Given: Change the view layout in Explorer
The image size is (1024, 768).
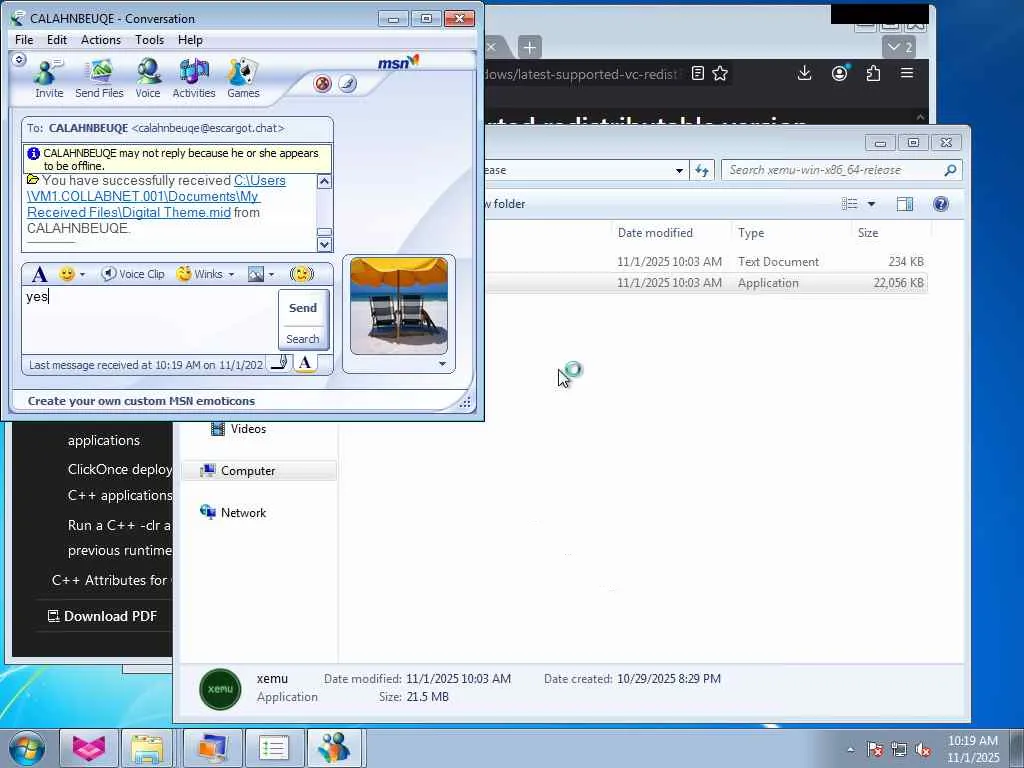Looking at the screenshot, I should tap(850, 204).
